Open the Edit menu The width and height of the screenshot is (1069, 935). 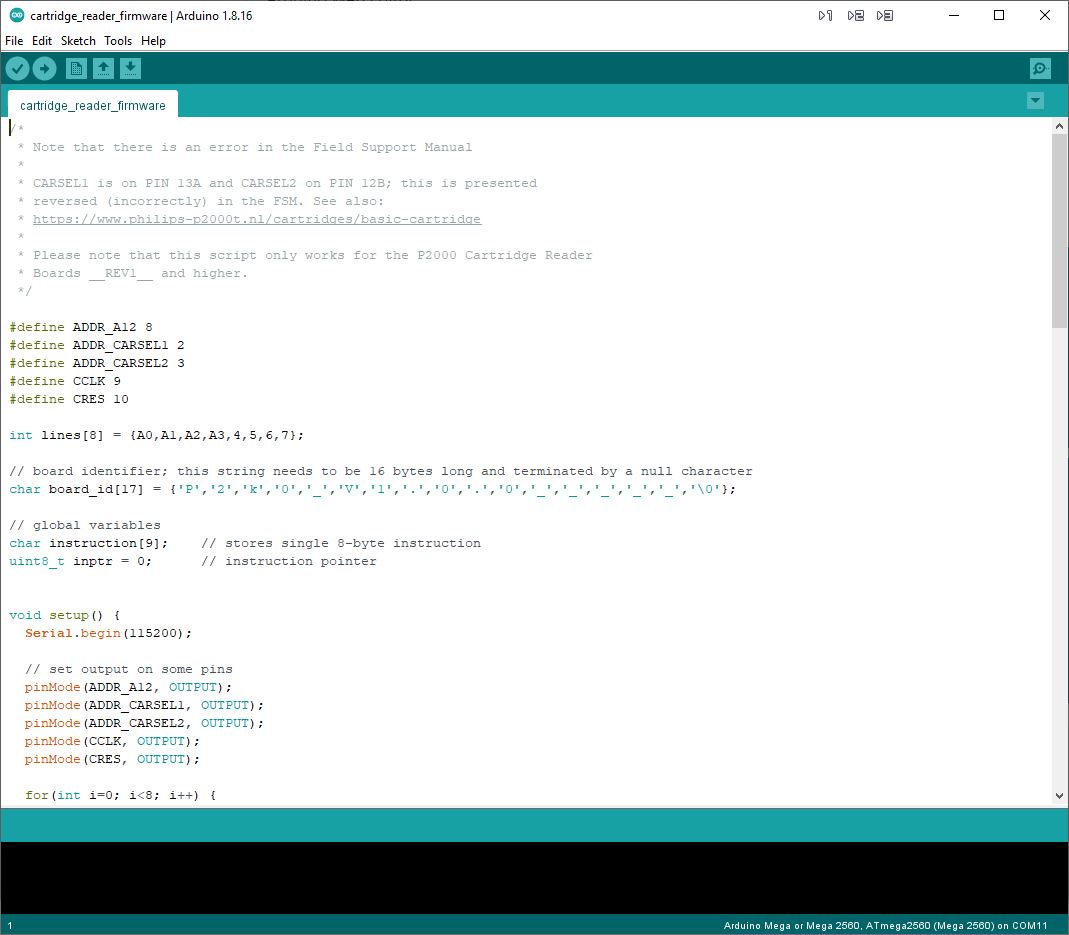pyautogui.click(x=42, y=41)
